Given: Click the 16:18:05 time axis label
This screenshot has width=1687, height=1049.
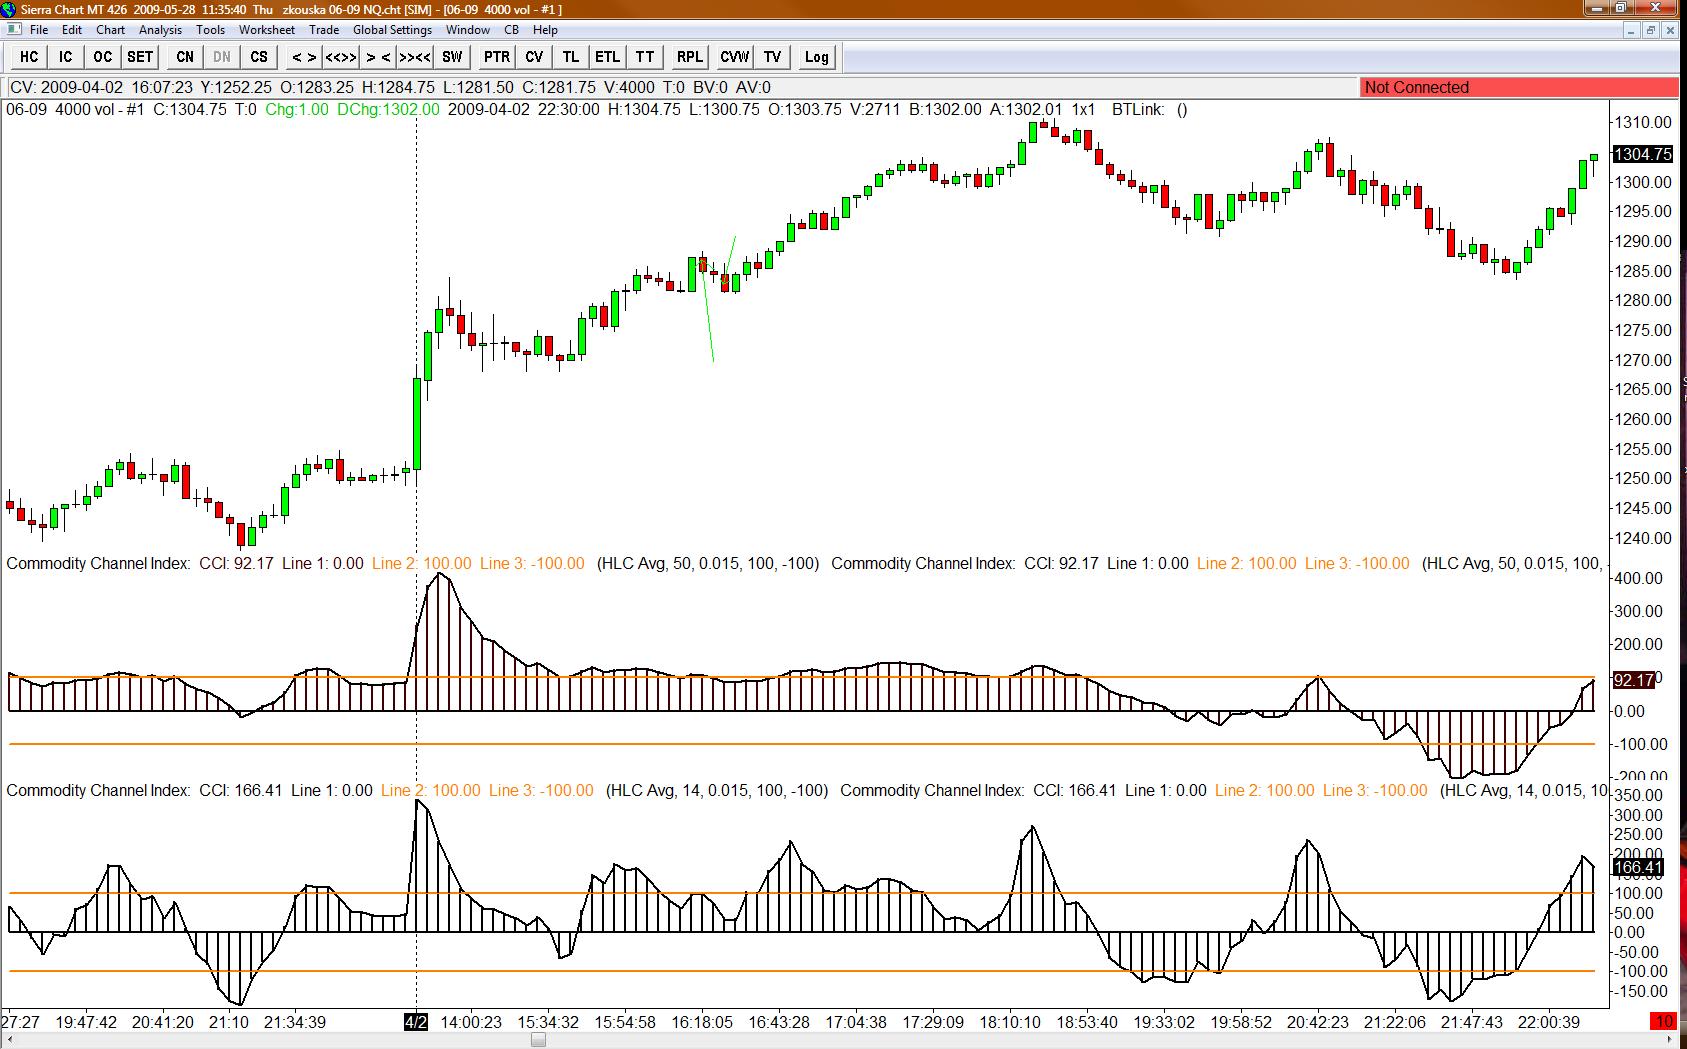Looking at the screenshot, I should point(702,1022).
